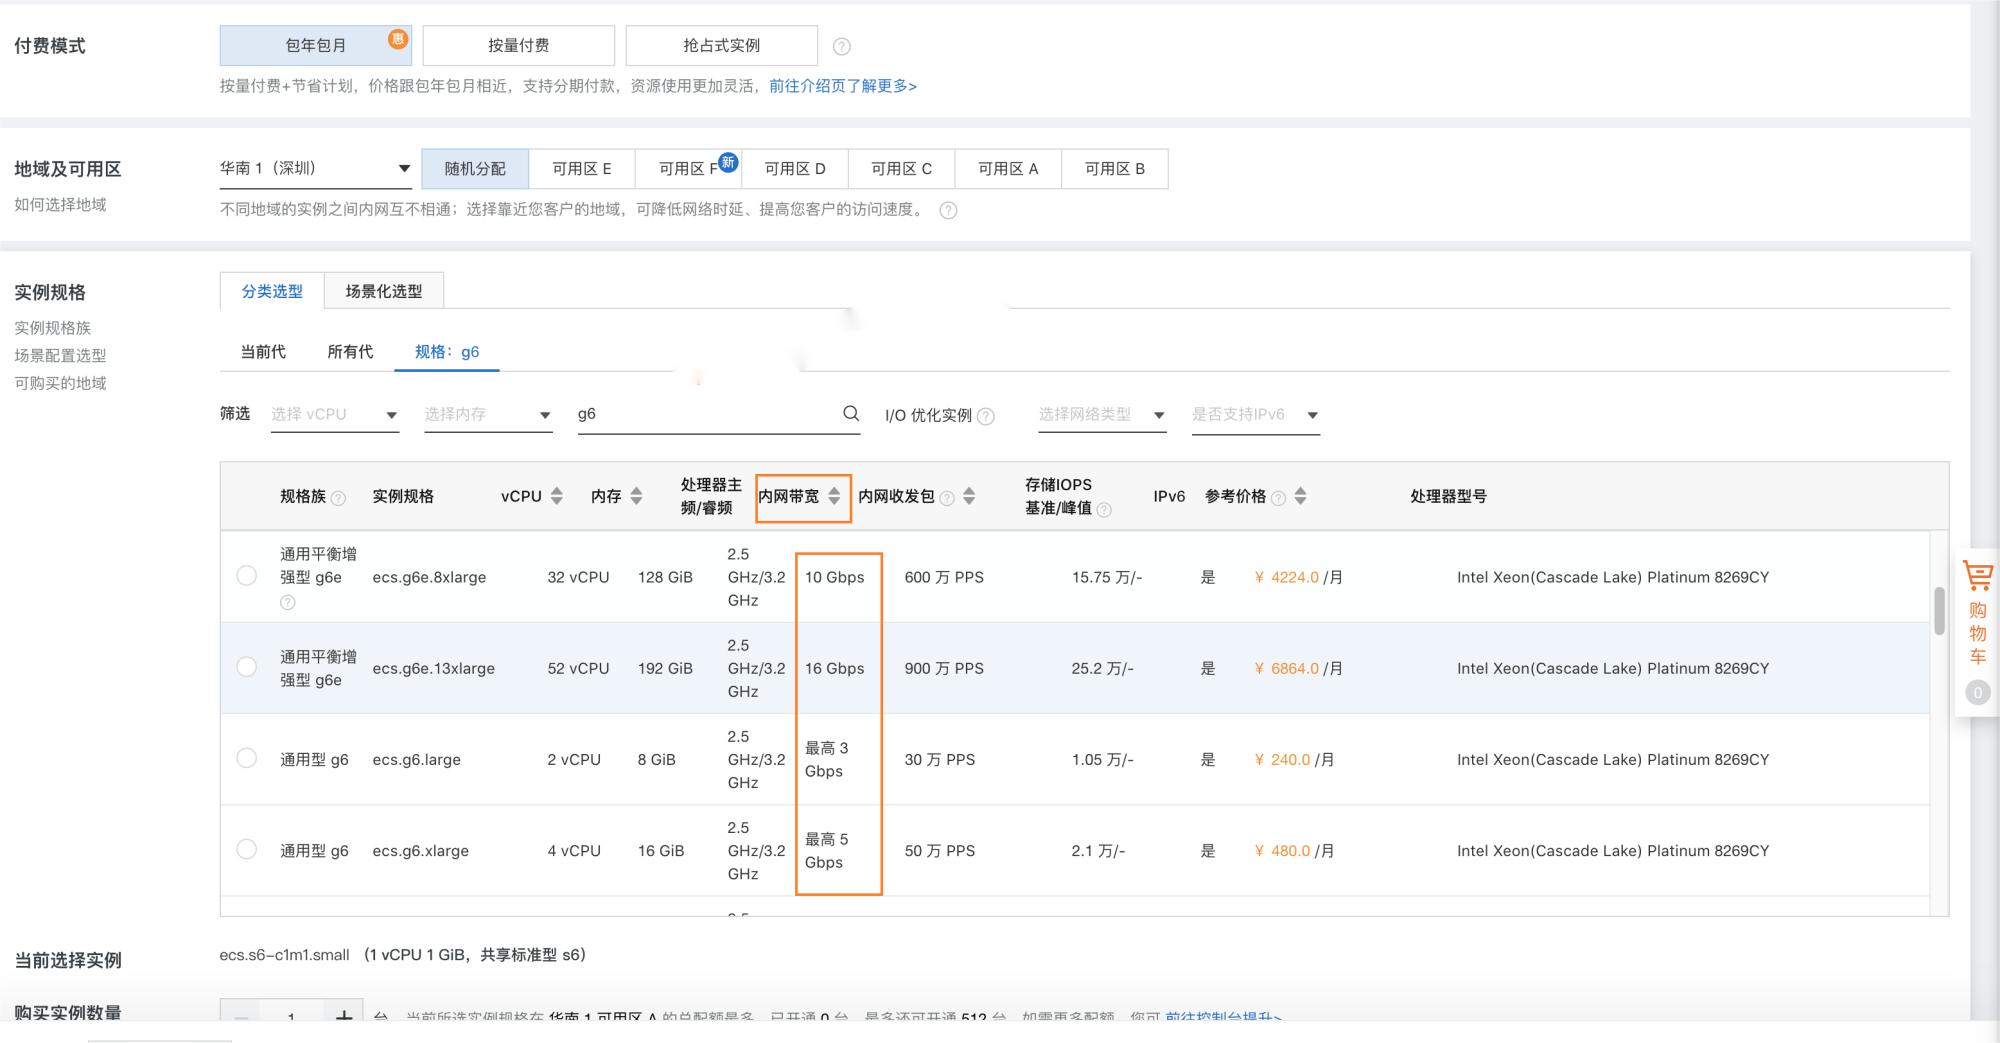The height and width of the screenshot is (1043, 2000).
Task: Open link 前往介绍页了解更多
Action: pos(843,86)
